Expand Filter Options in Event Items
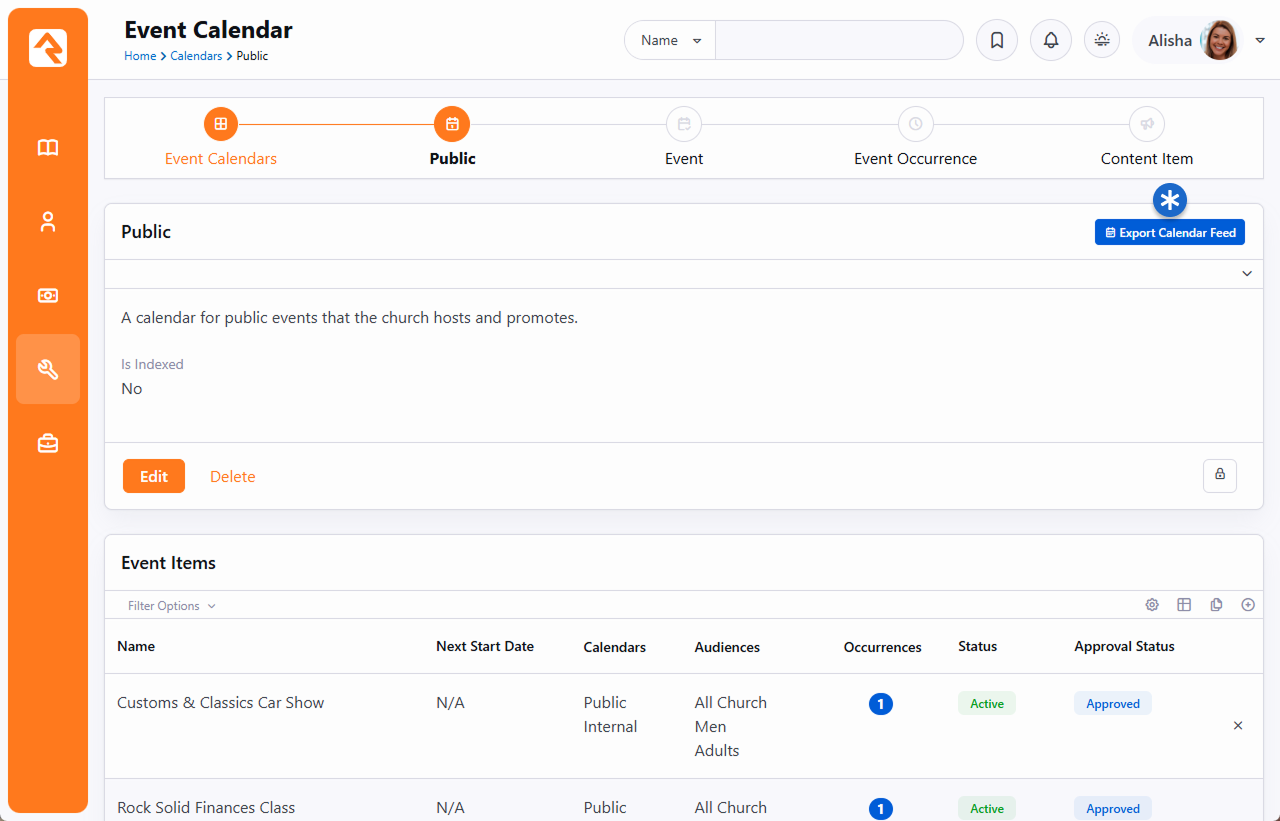The image size is (1280, 821). coord(171,606)
